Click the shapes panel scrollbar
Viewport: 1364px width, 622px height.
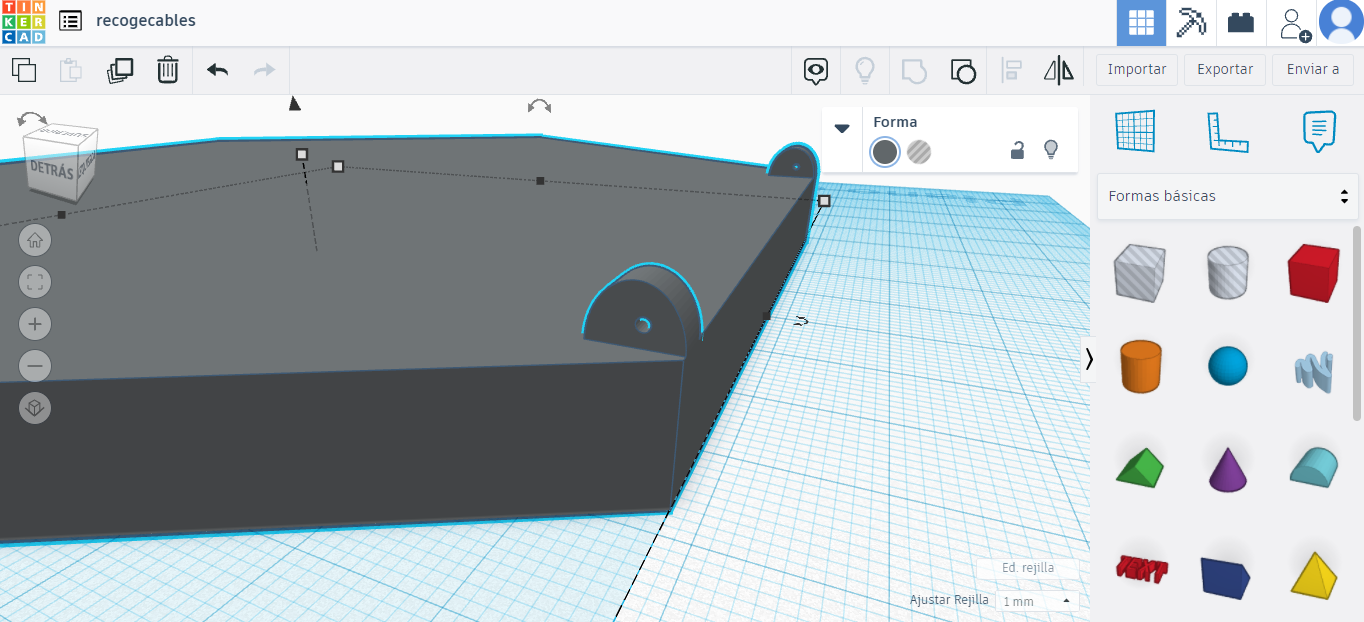[1357, 323]
